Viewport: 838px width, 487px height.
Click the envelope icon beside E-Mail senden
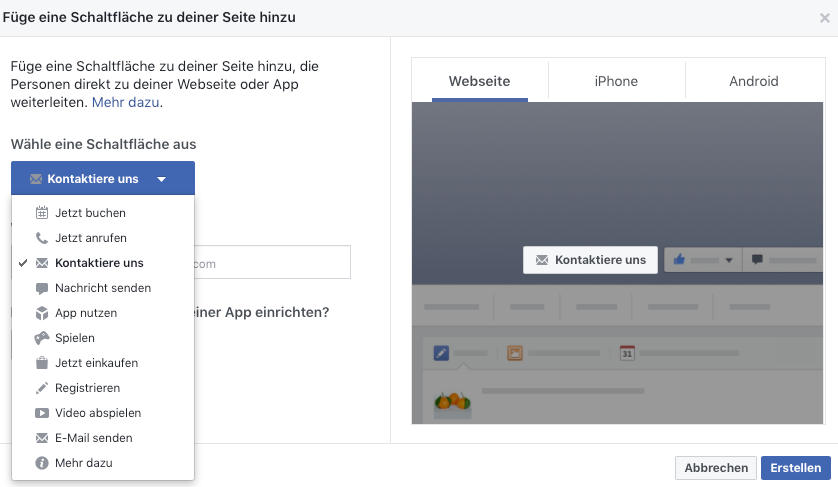(42, 438)
